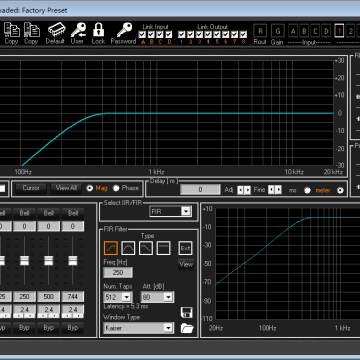Bypass the EQ 250 band with Byp
360x360 pixels.
24,328
